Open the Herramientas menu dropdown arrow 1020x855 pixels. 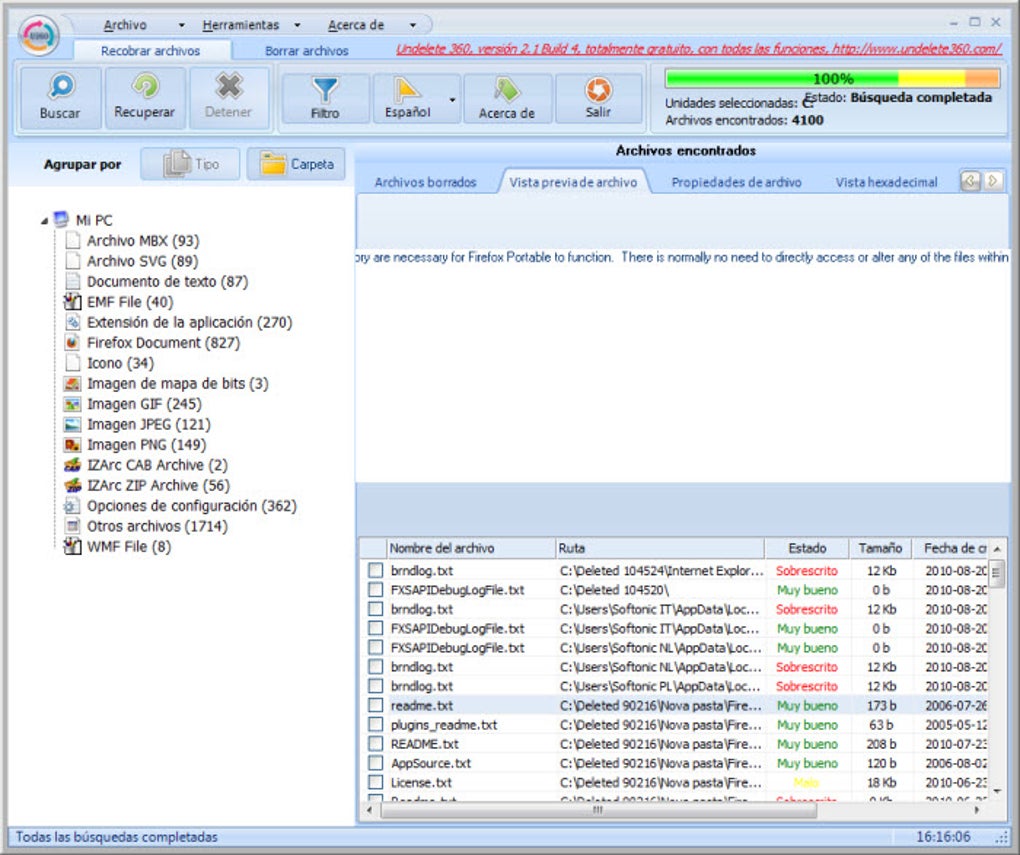297,25
